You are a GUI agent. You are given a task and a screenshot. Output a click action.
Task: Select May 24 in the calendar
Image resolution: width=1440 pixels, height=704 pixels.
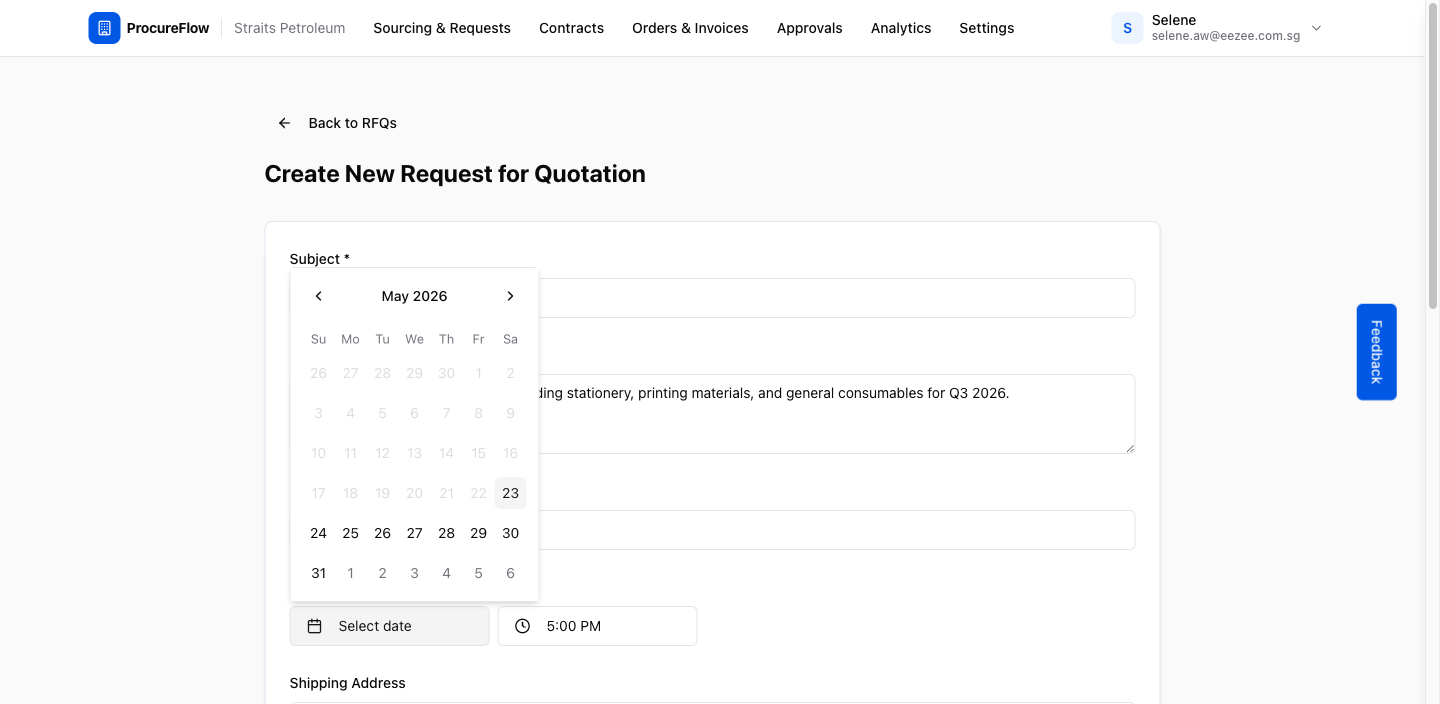pos(318,533)
